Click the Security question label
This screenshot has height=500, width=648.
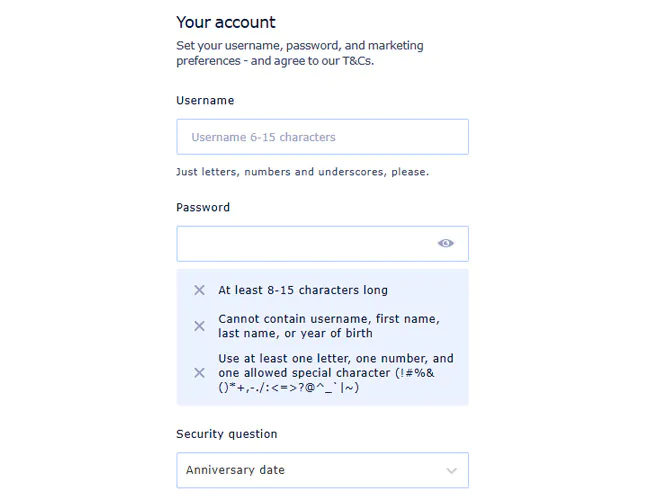point(227,434)
